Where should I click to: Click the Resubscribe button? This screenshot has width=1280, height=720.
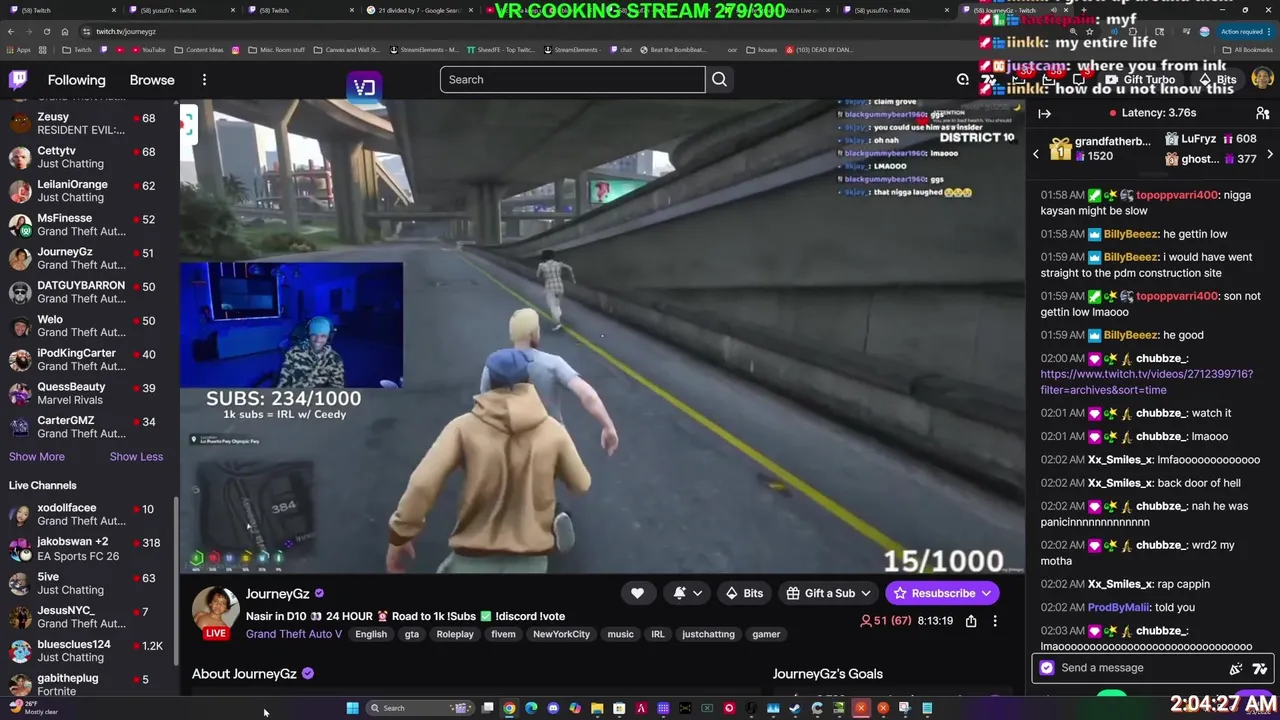942,593
